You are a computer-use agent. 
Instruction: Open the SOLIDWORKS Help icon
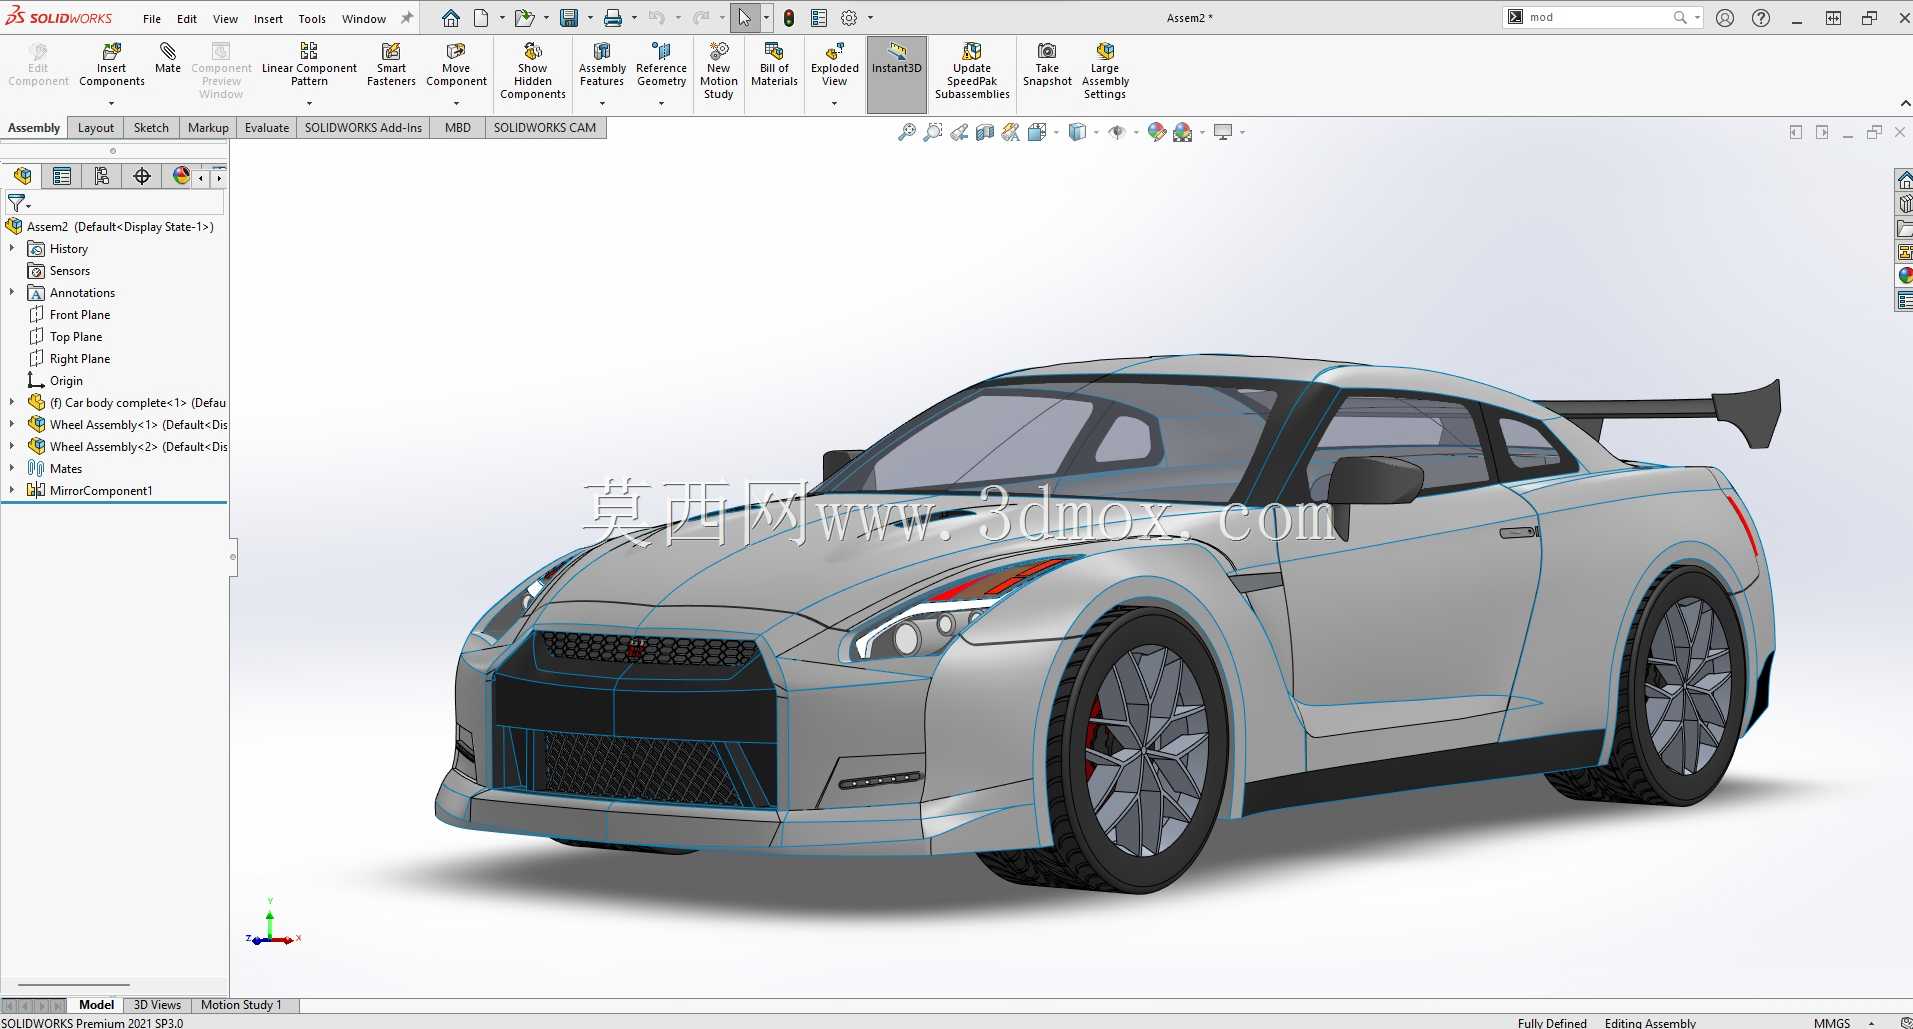point(1761,18)
